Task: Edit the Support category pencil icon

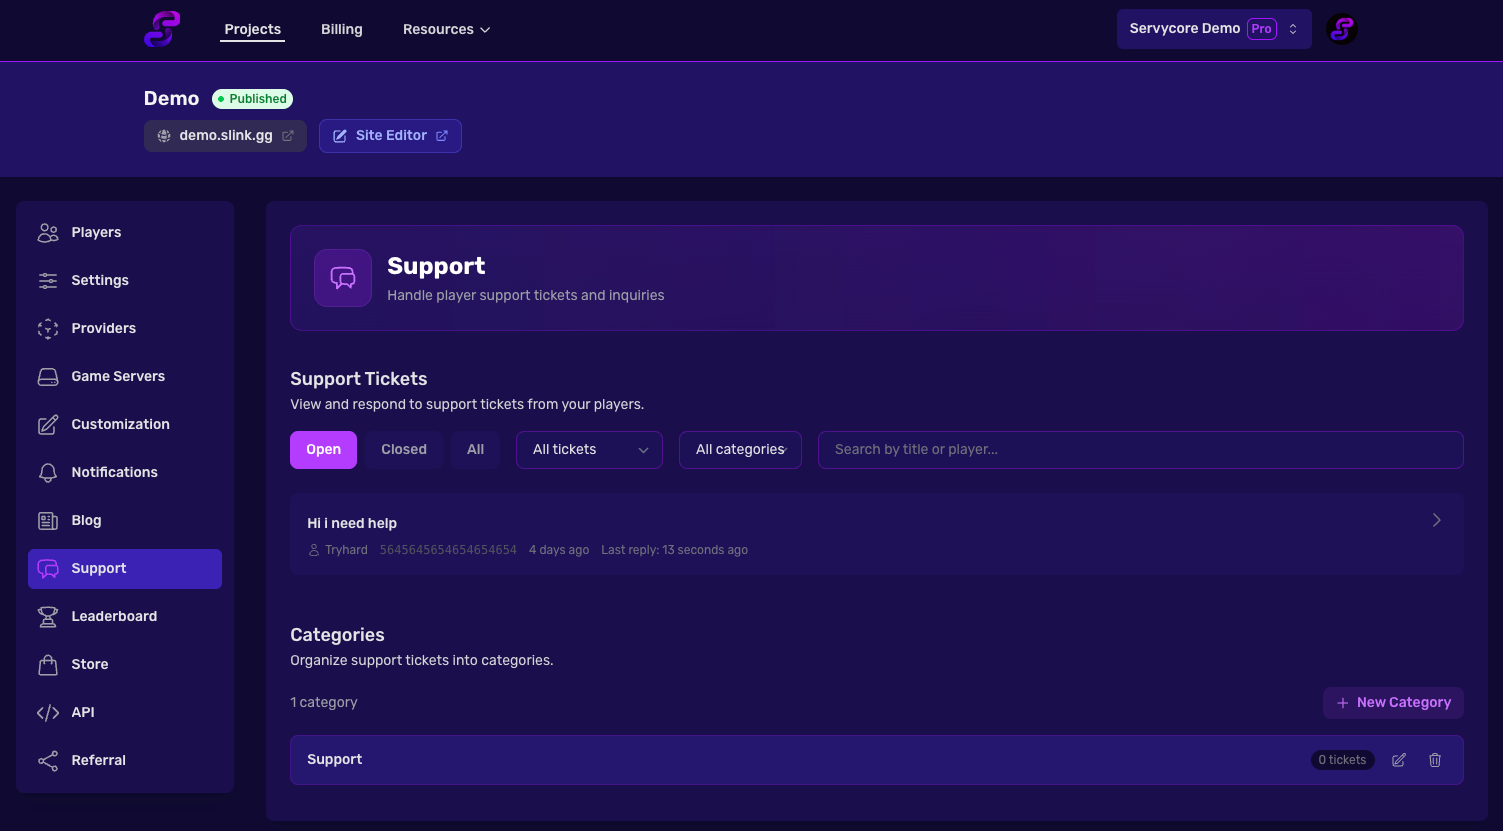Action: pyautogui.click(x=1399, y=760)
